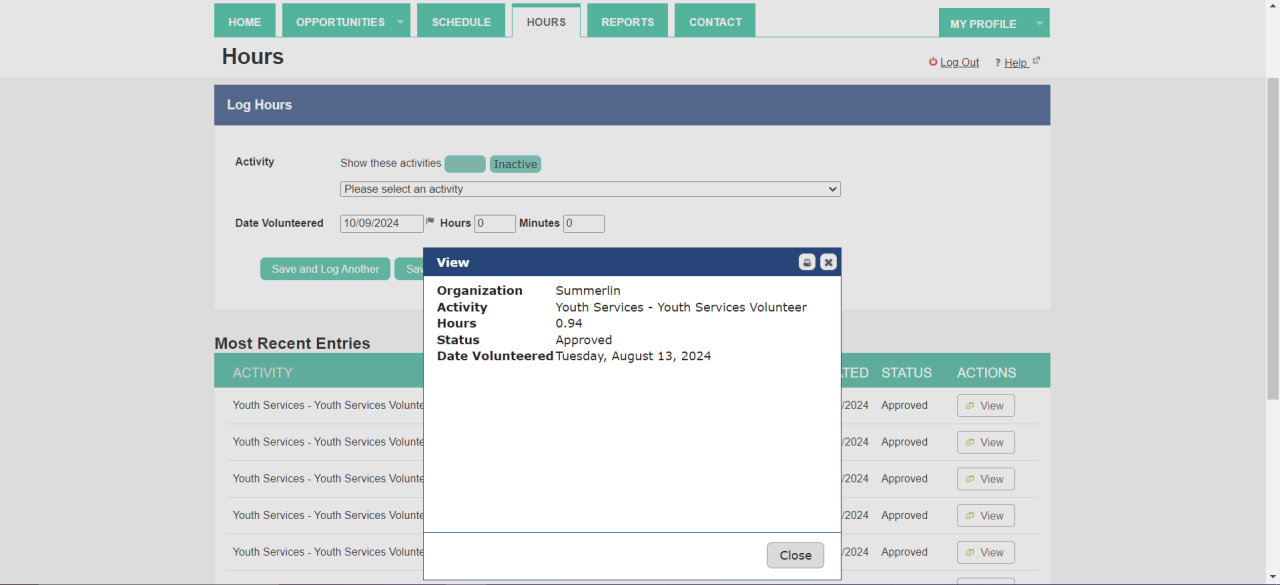Click the Close button in View dialog
1280x585 pixels.
[x=795, y=555]
